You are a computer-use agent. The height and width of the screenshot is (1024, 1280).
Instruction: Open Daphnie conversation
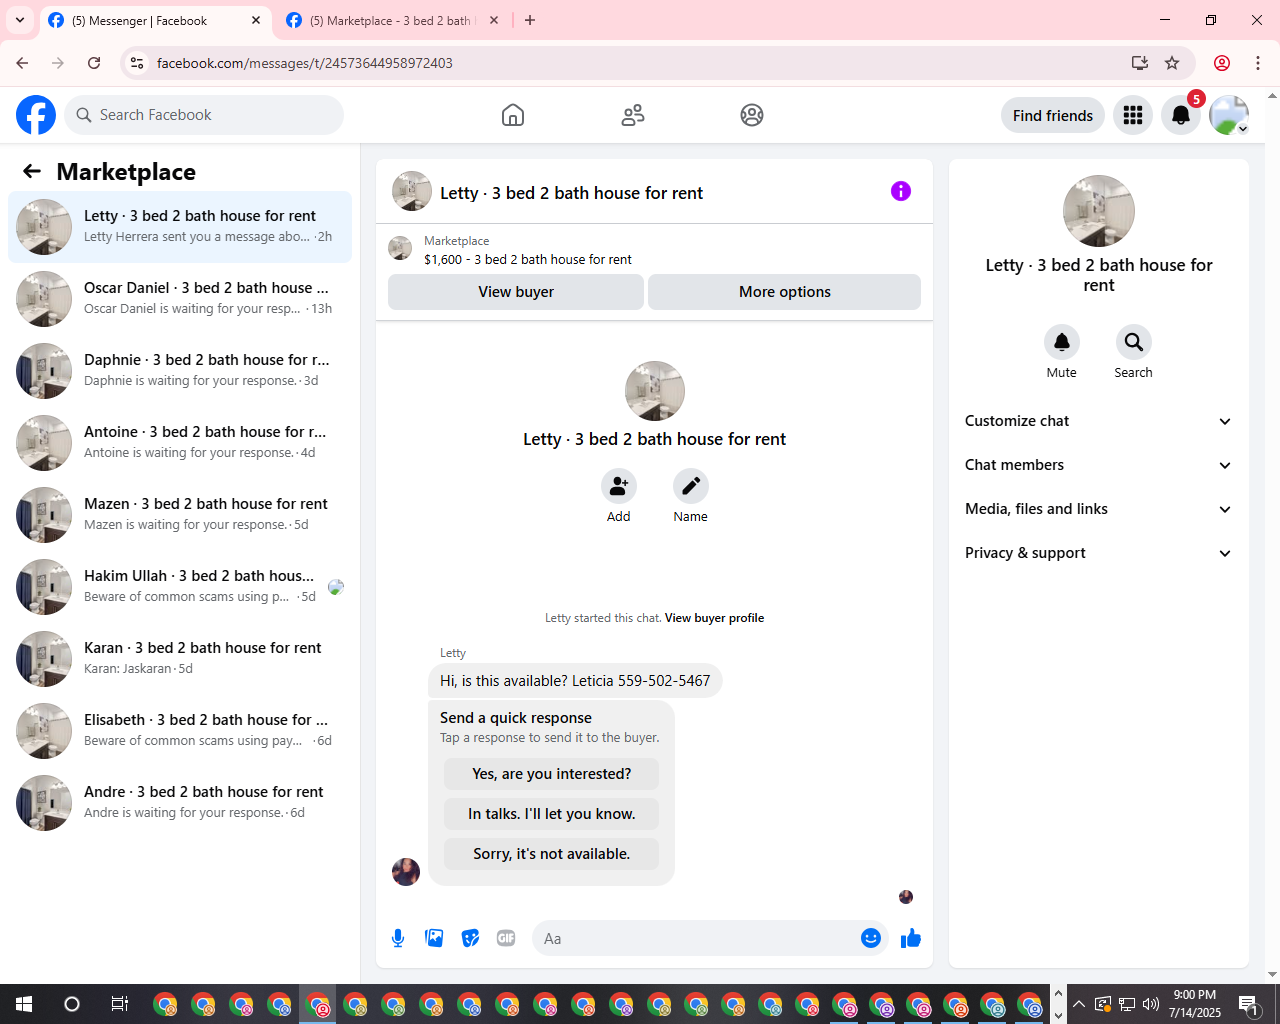click(x=180, y=371)
